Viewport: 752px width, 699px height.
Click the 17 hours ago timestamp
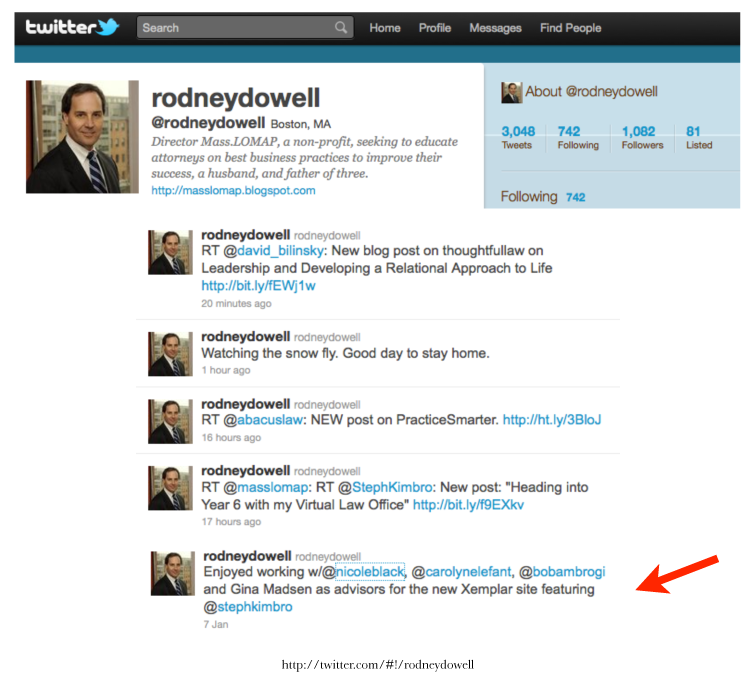click(231, 521)
